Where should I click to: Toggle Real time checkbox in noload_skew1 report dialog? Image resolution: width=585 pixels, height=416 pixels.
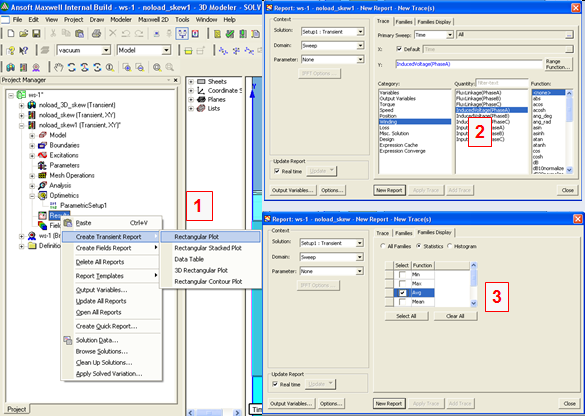(x=277, y=171)
